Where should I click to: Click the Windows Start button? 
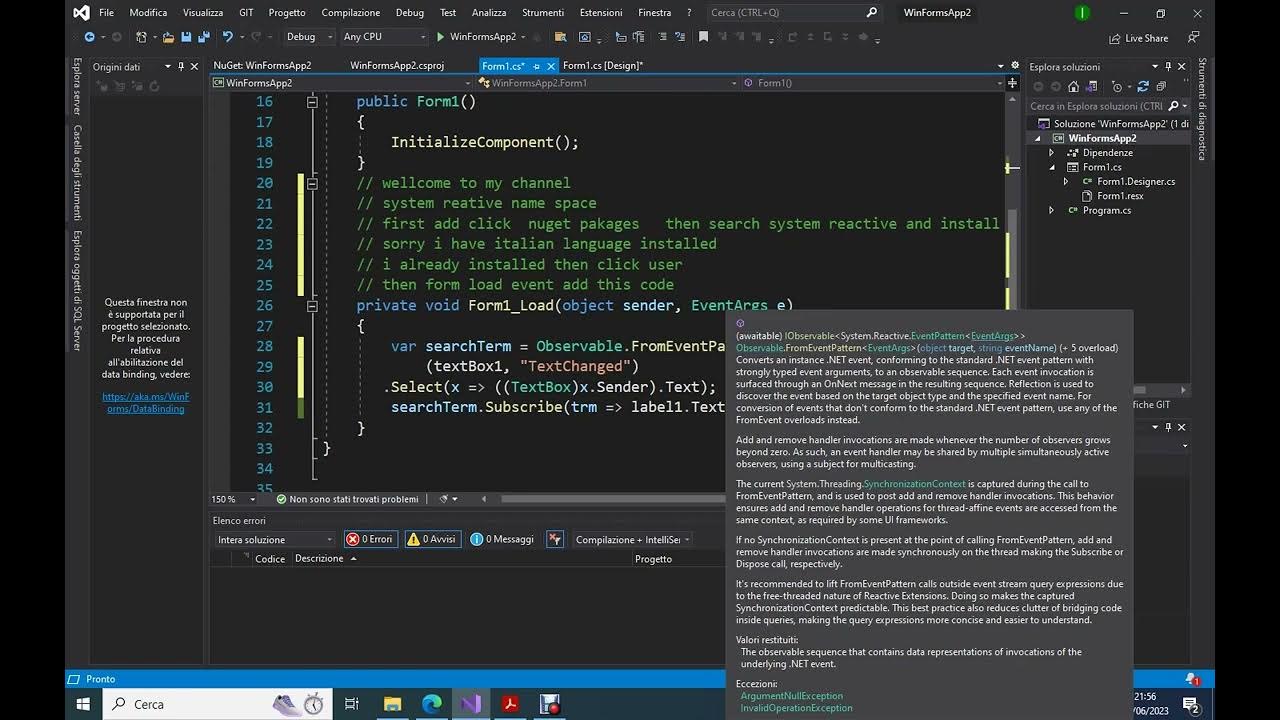click(x=83, y=704)
